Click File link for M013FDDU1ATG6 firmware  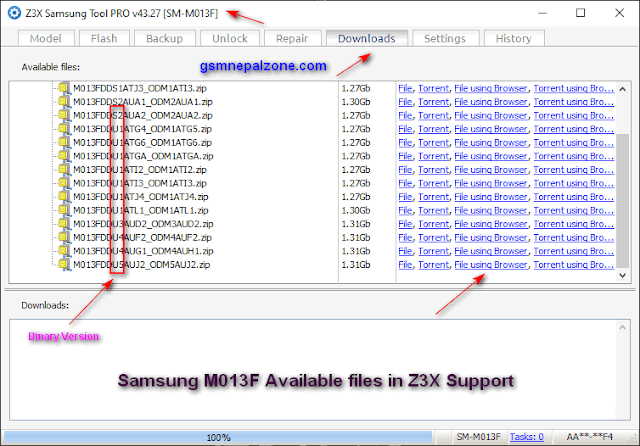click(405, 142)
